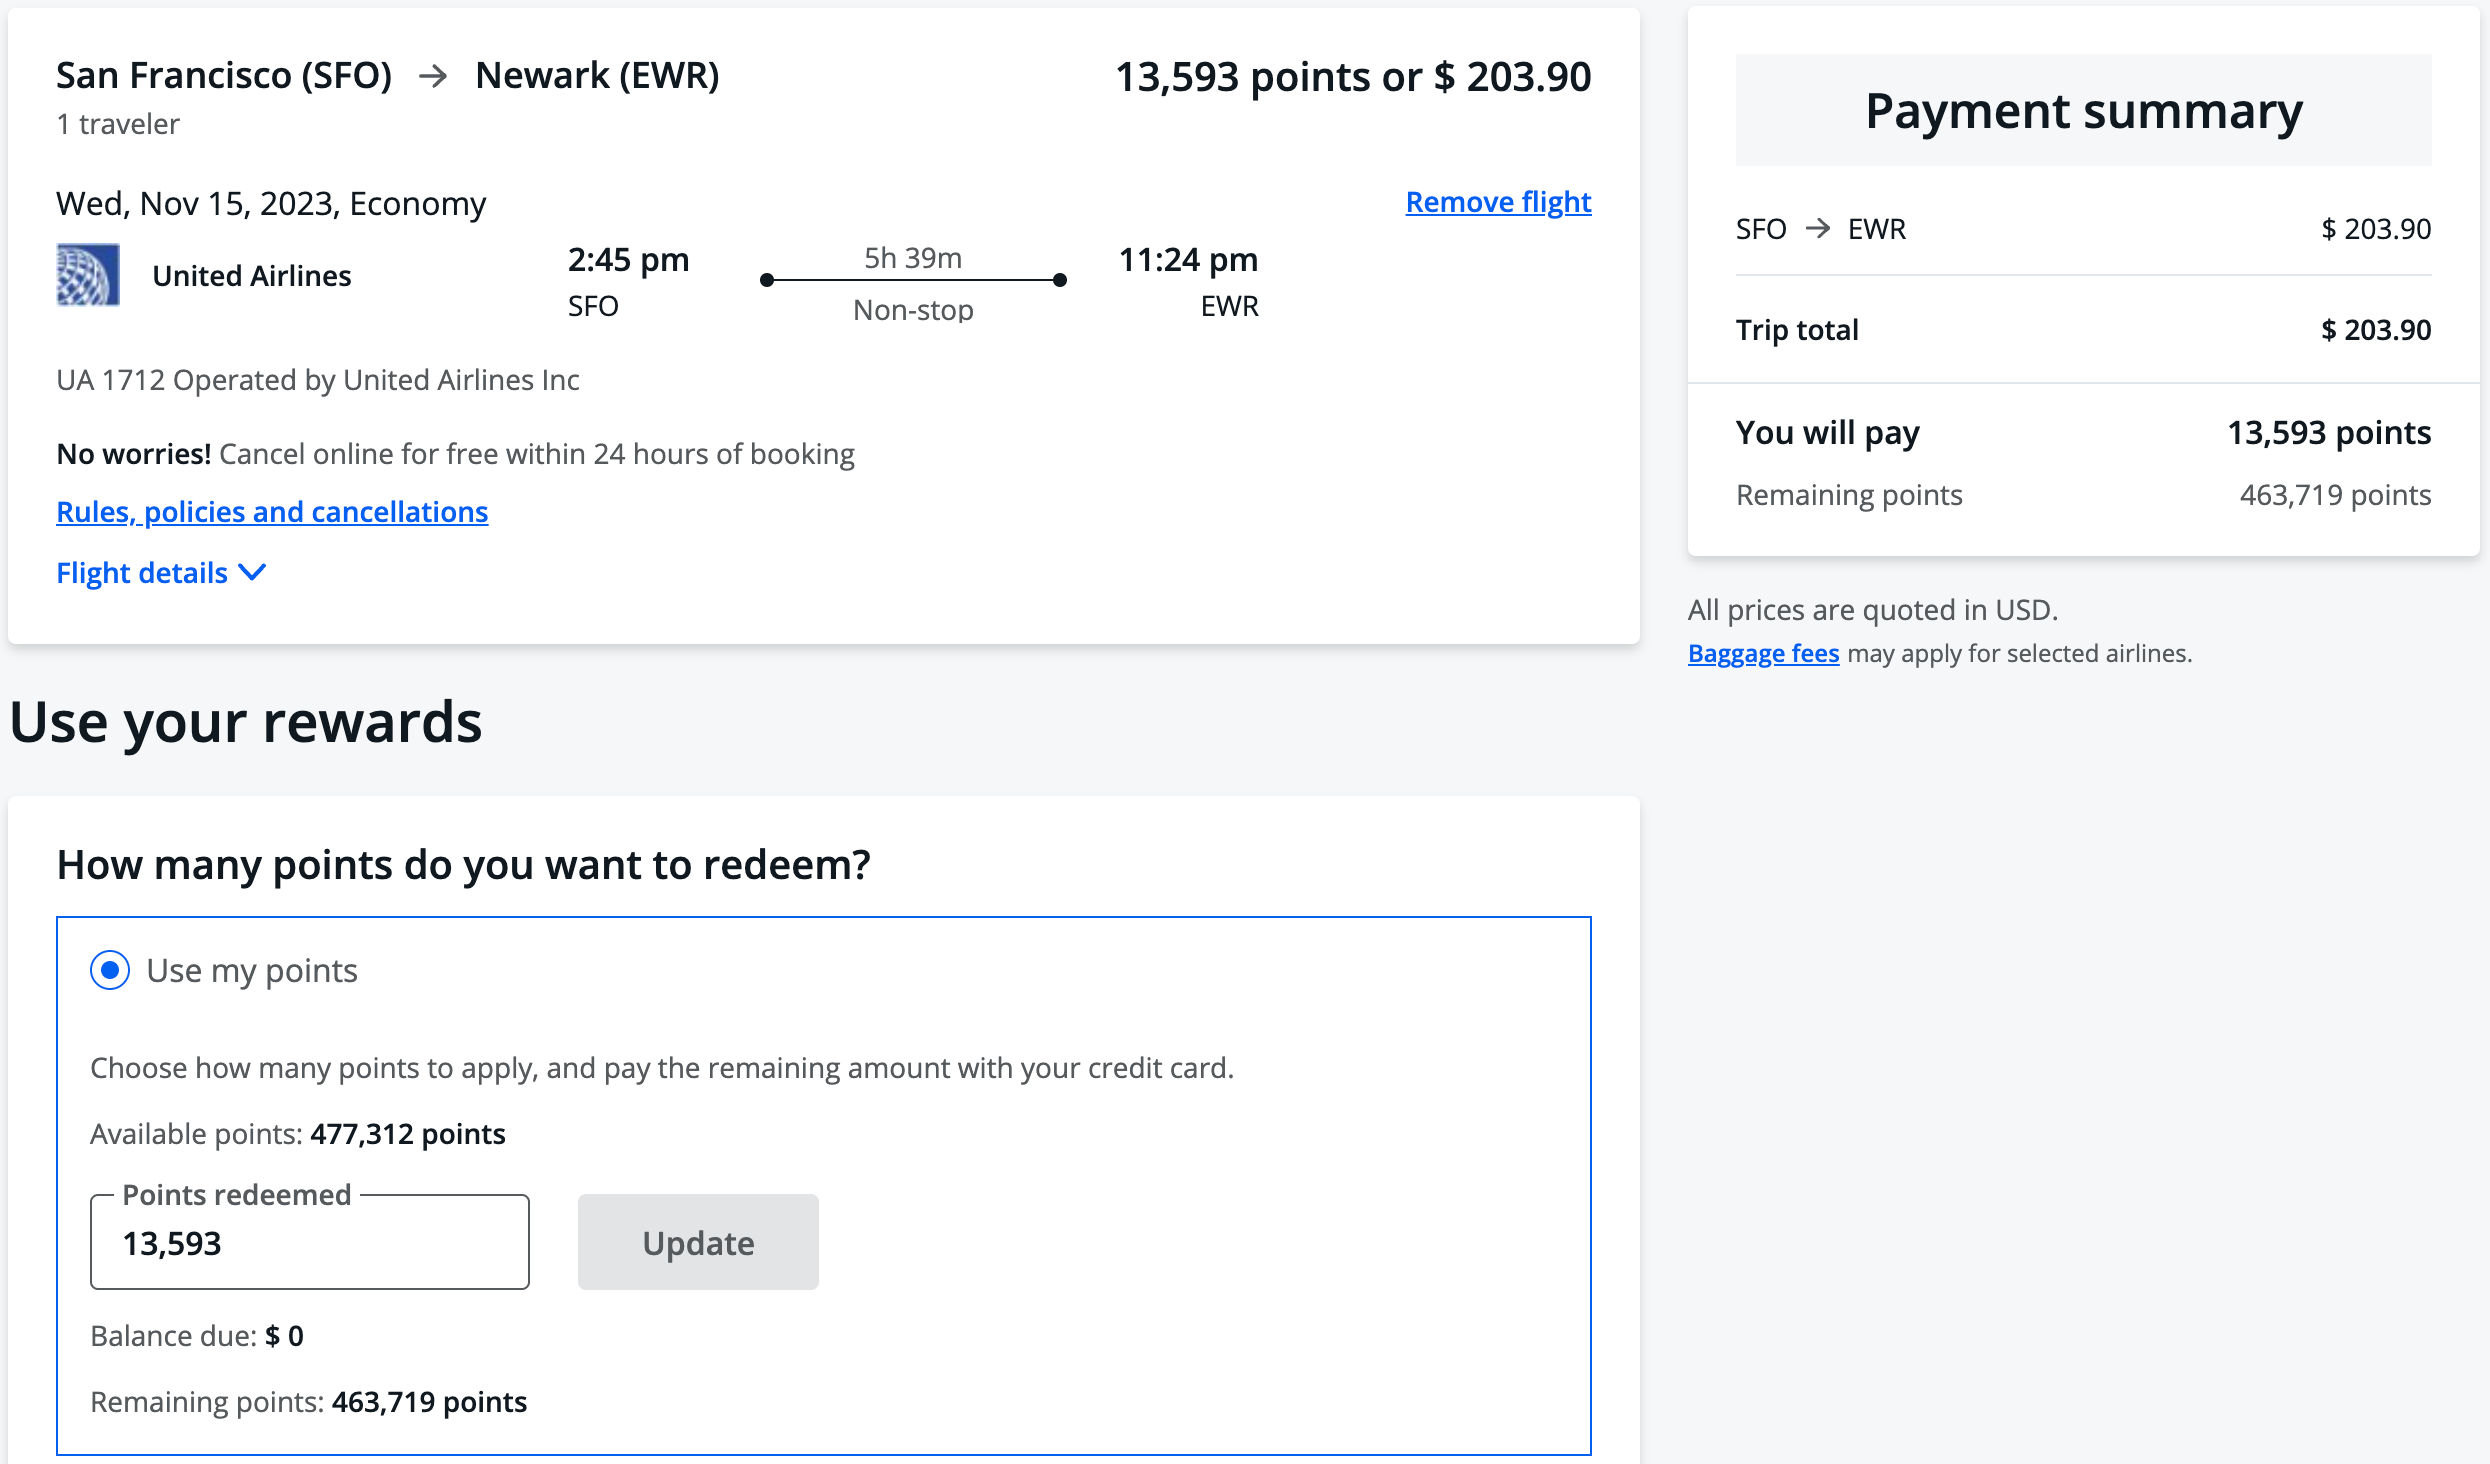Click the Non-stop label

[913, 310]
